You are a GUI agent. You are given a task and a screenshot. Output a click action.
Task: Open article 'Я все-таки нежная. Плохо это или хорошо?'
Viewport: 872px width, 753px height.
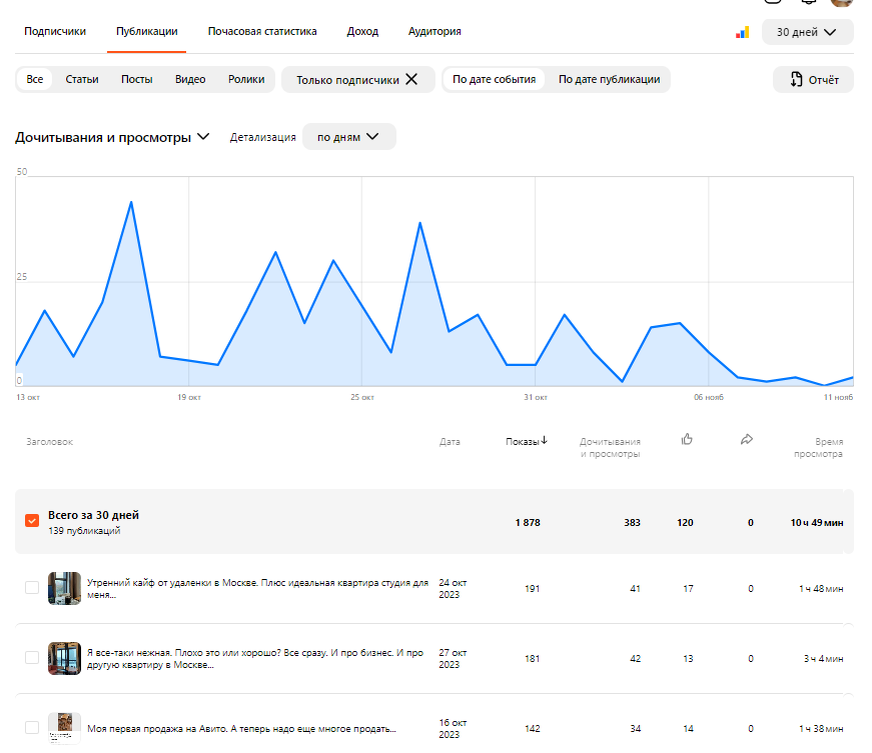coord(255,658)
